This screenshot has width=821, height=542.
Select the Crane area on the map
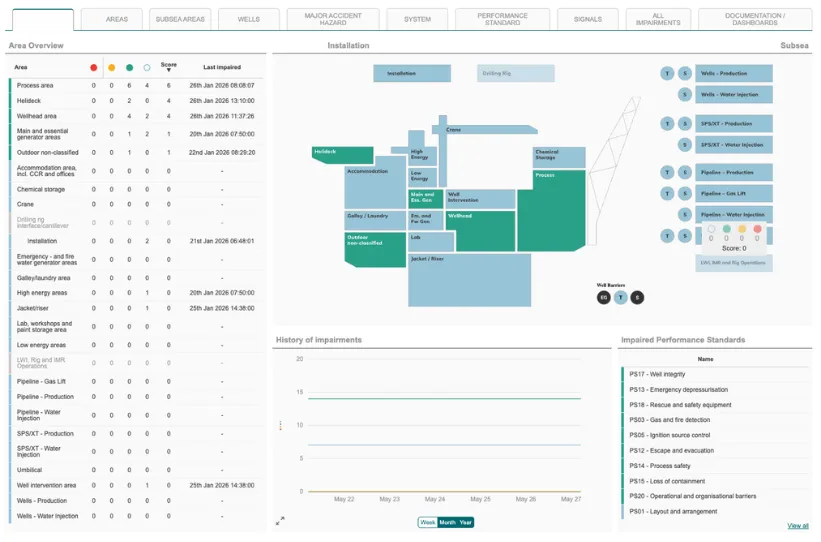[484, 129]
